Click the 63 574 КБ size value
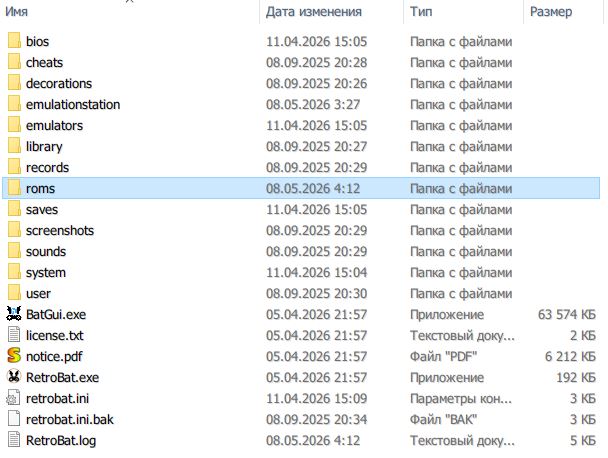Viewport: 608px width, 458px height. (x=567, y=315)
